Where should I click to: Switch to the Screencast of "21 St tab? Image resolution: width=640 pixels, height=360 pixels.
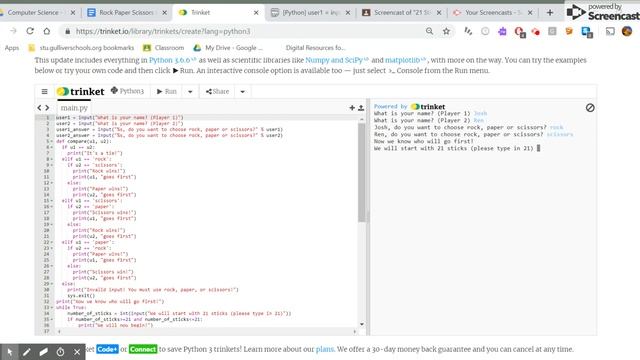pyautogui.click(x=402, y=13)
